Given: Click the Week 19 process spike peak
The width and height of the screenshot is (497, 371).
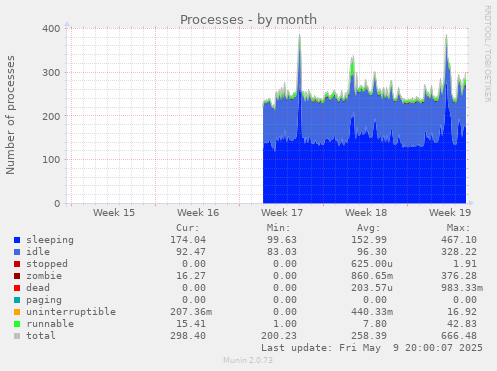Looking at the screenshot, I should click(447, 36).
